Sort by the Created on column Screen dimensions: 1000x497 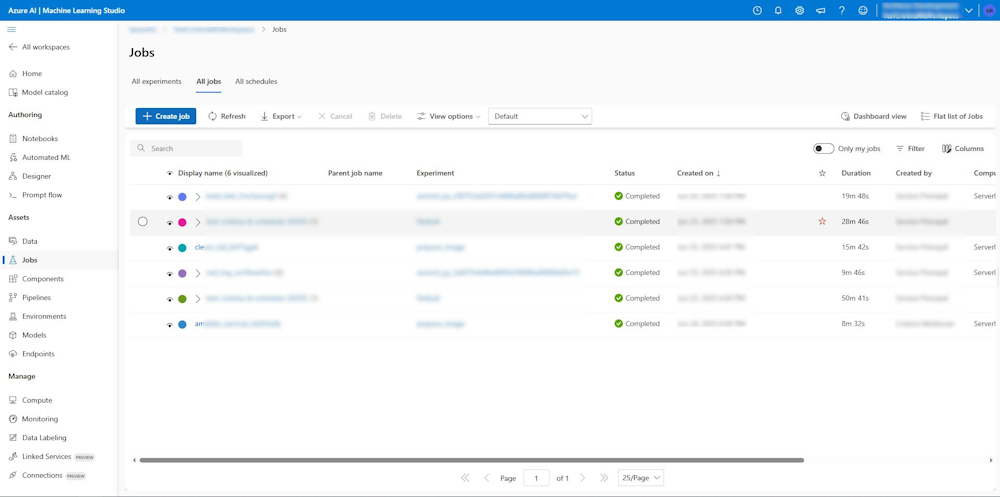[x=699, y=173]
